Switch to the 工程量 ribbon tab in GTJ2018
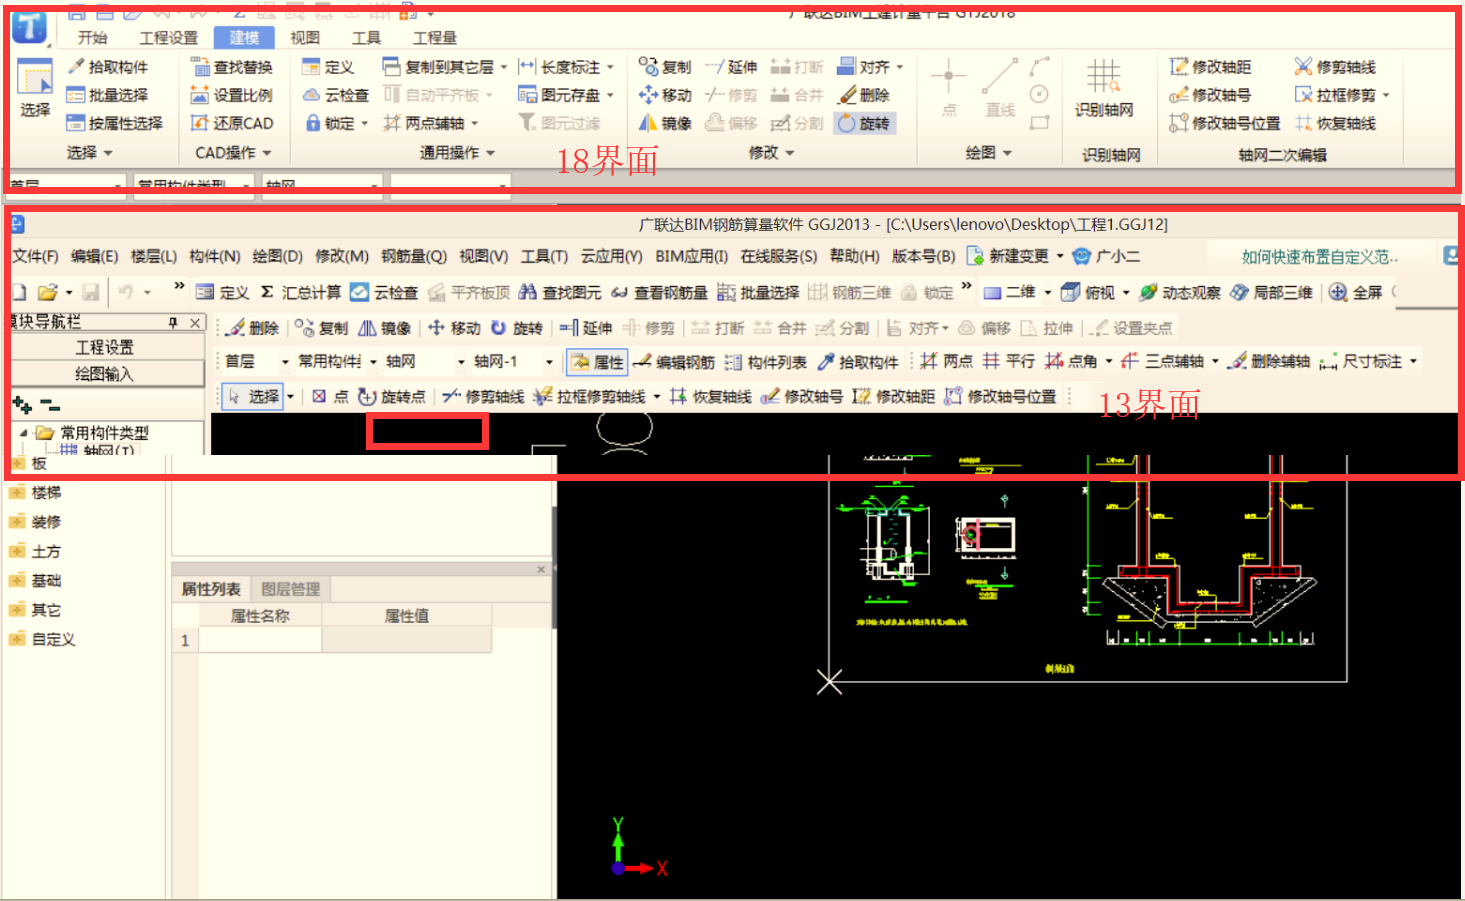 [435, 38]
